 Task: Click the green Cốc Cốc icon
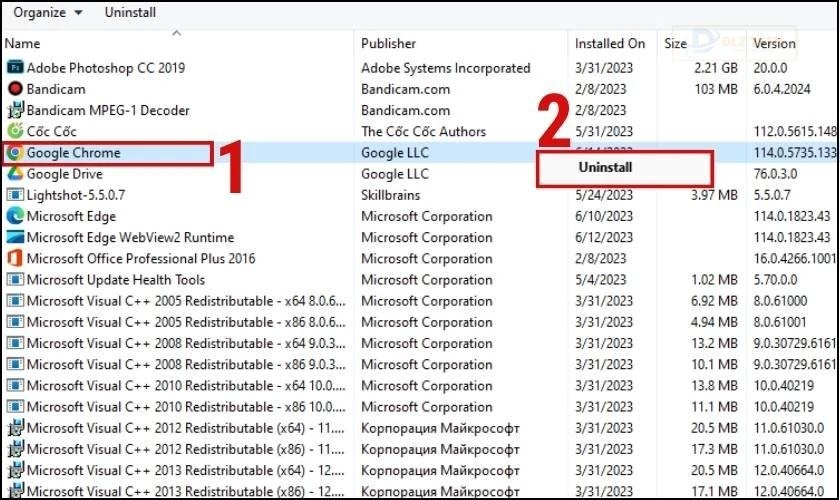pyautogui.click(x=15, y=131)
